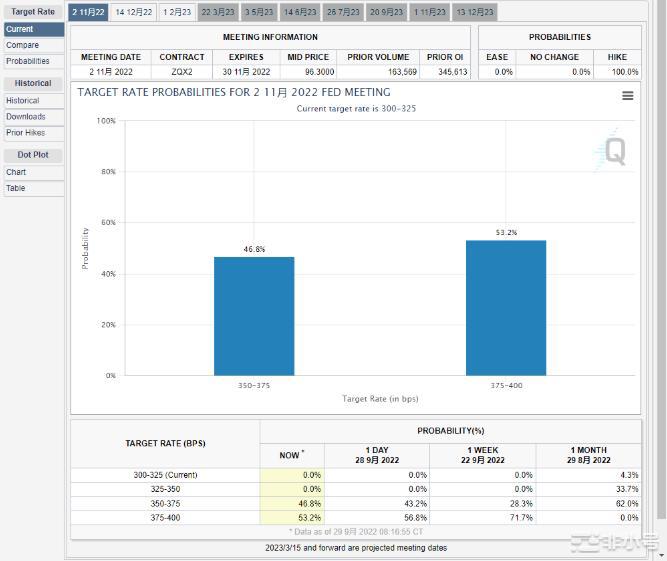Switch to the 1 2月23 meeting tab
The width and height of the screenshot is (667, 561).
[177, 12]
